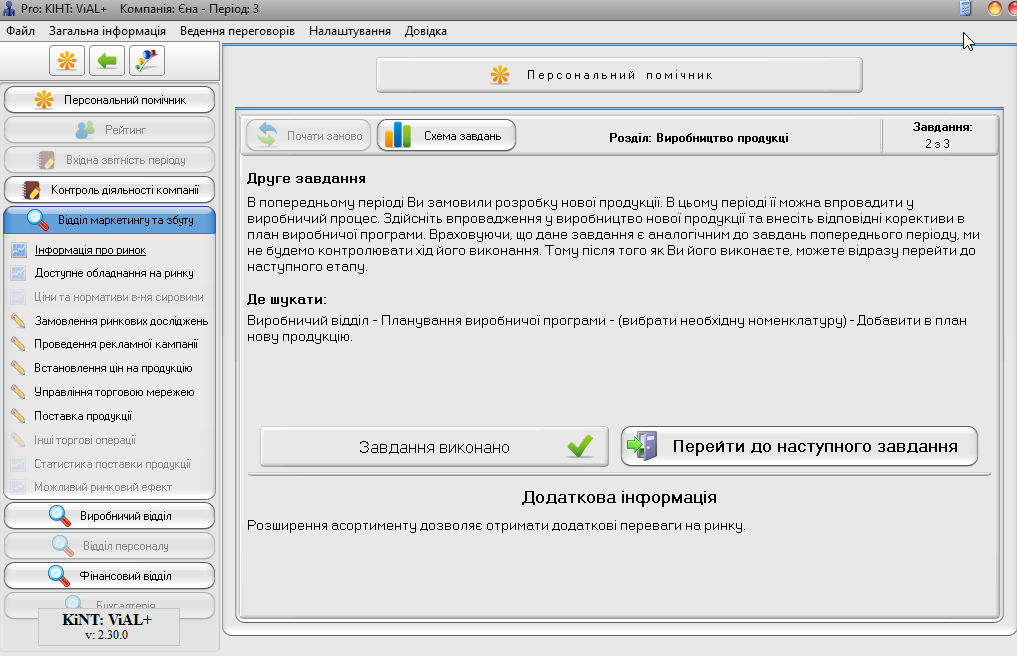The height and width of the screenshot is (656, 1017).
Task: Open Поставка продукції item
Action: 83,416
